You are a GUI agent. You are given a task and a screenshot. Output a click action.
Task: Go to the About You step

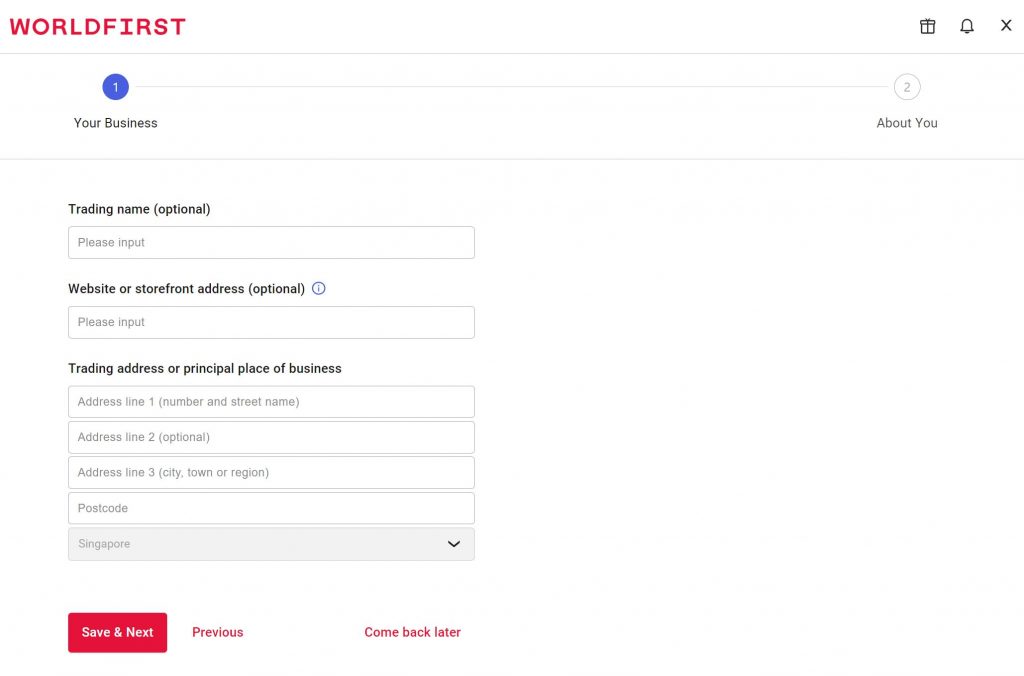click(x=907, y=122)
